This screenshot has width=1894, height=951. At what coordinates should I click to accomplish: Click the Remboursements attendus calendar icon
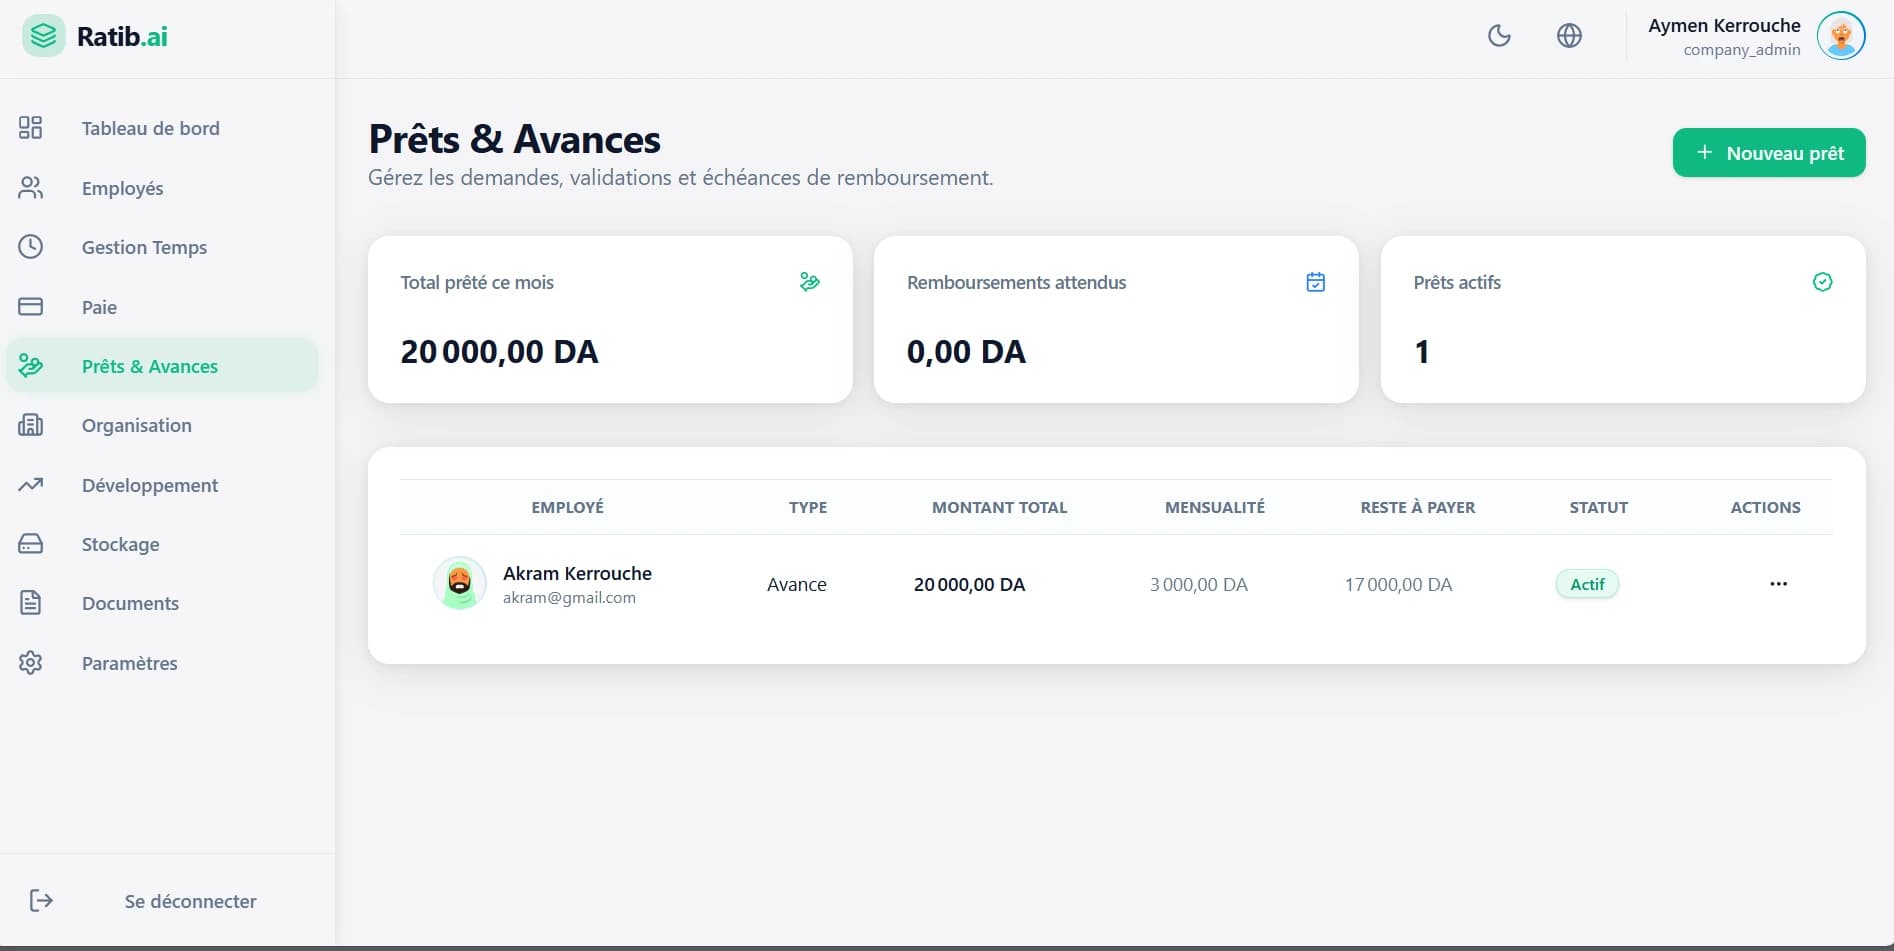pyautogui.click(x=1315, y=282)
